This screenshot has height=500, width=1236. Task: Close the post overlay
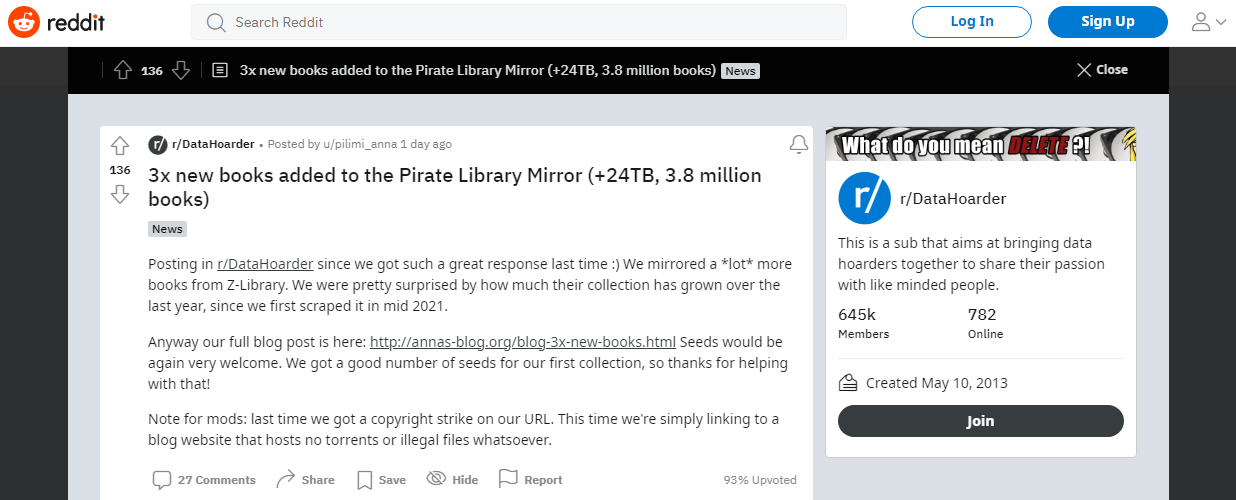1102,70
